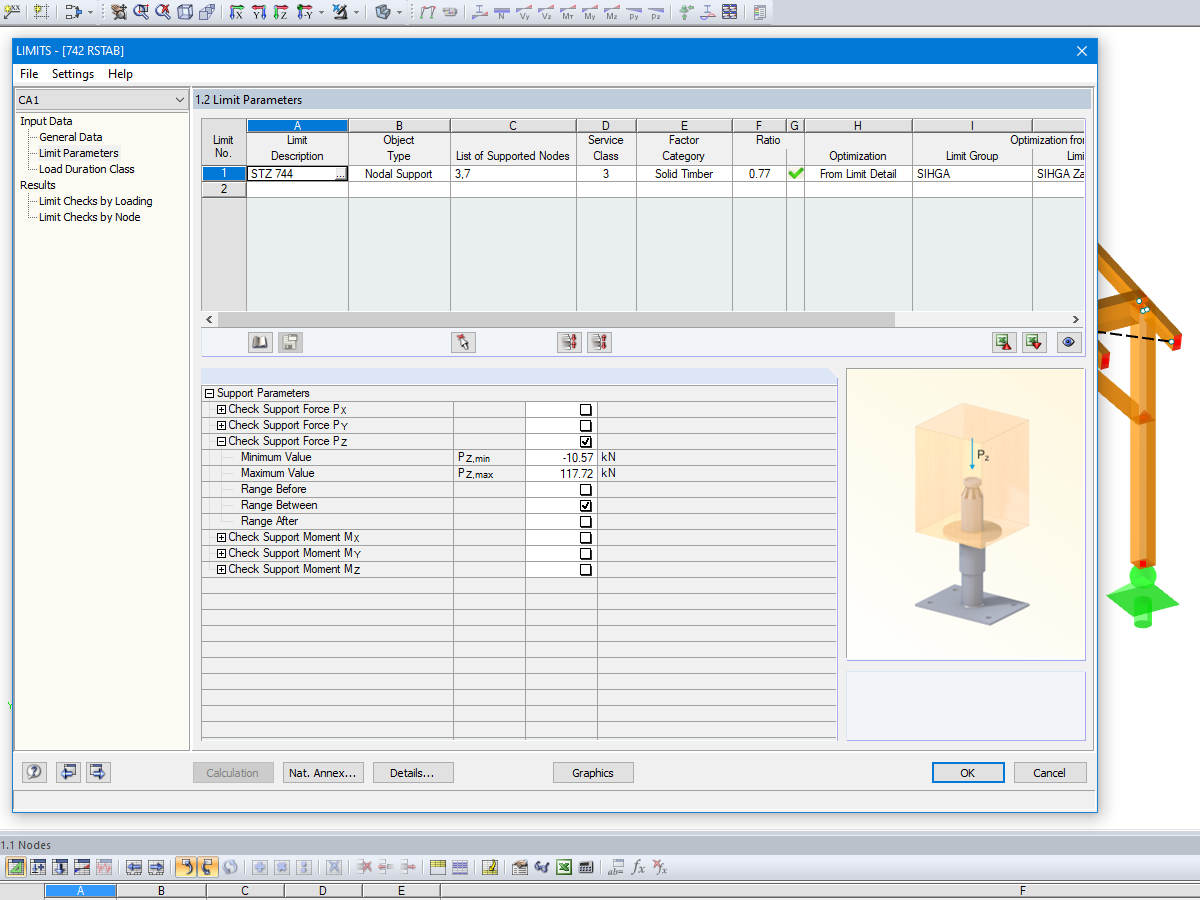Enable Check Support Force Px checkbox
1200x900 pixels.
(x=585, y=409)
